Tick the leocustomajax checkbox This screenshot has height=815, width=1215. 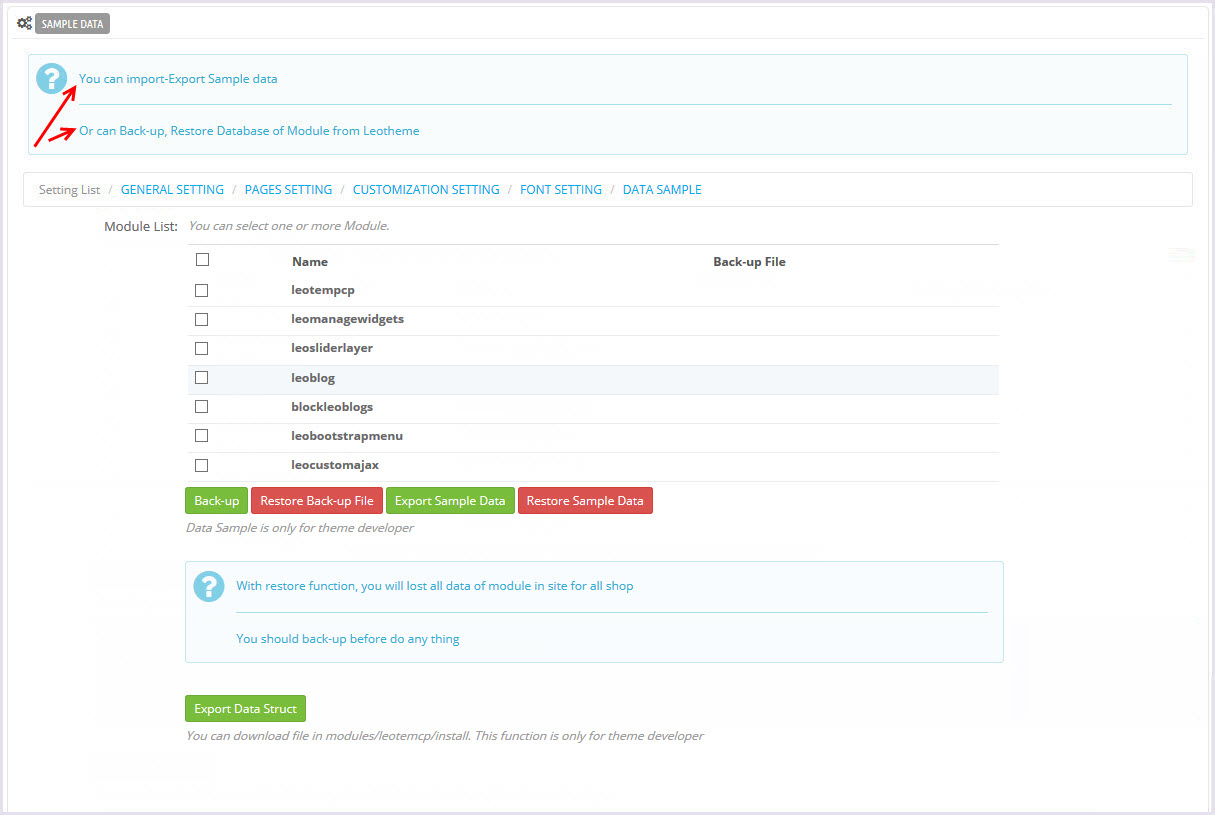[x=202, y=465]
